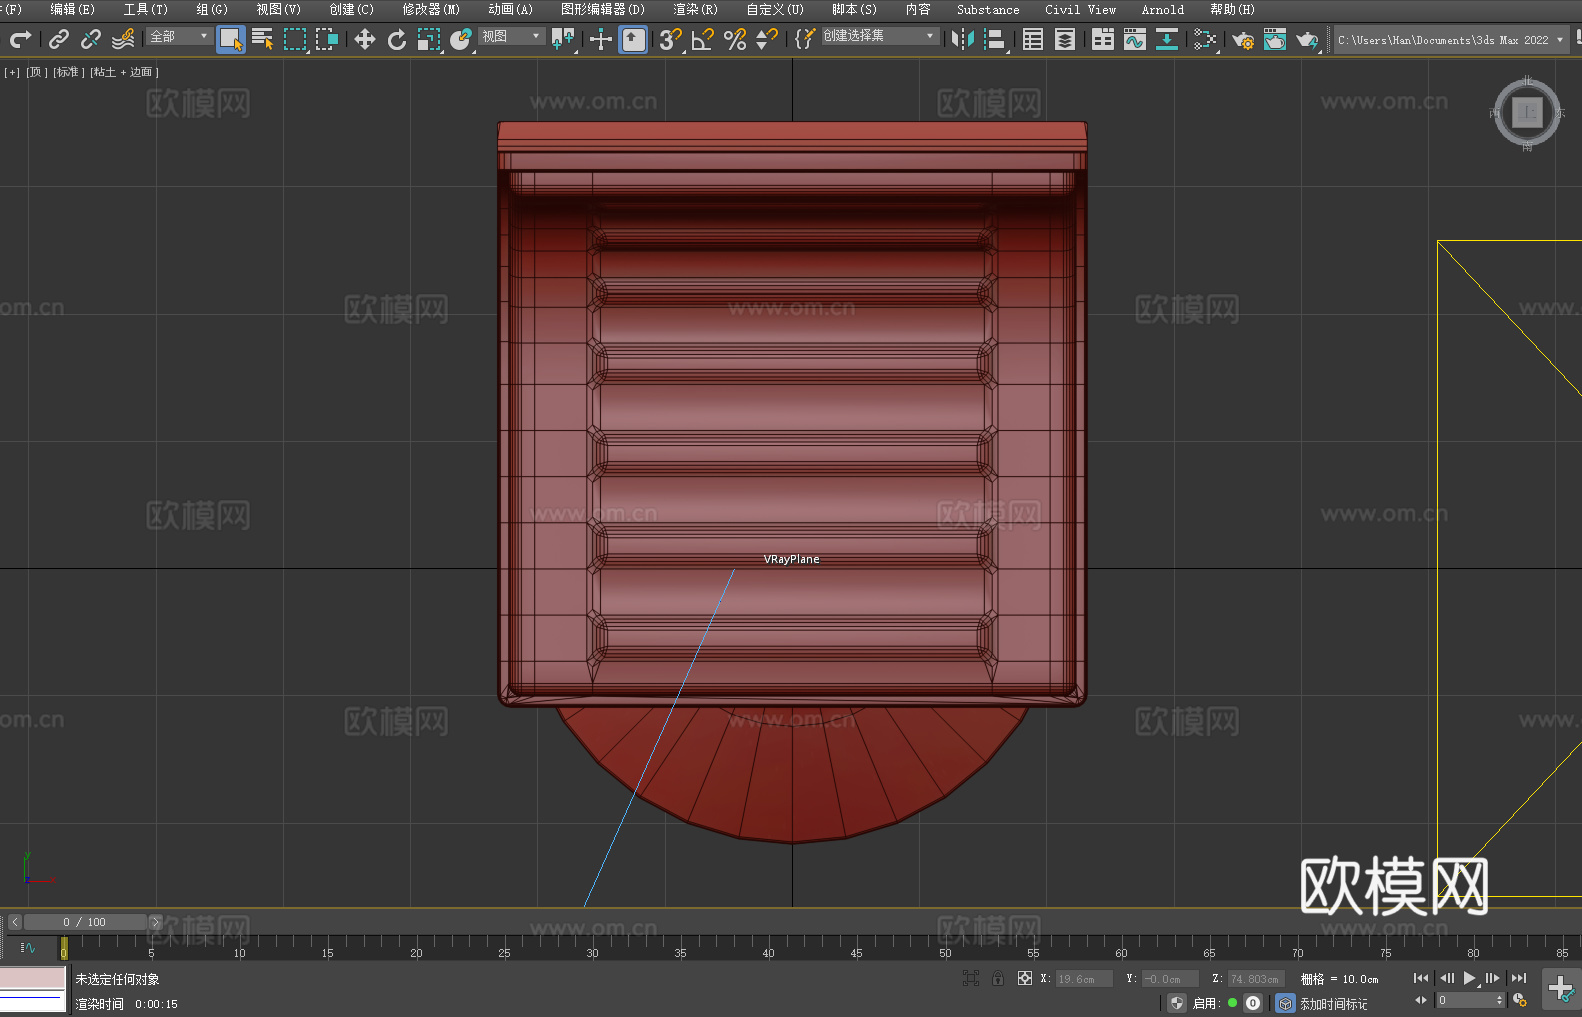Open the 编辑(E) menu

point(72,9)
